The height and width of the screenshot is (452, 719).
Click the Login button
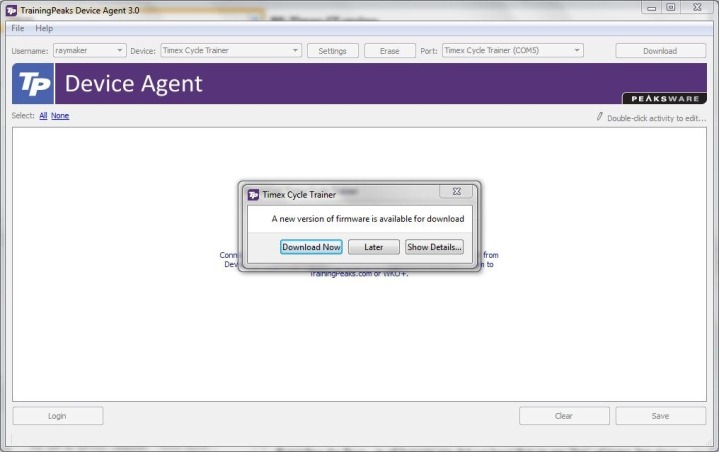[x=58, y=416]
